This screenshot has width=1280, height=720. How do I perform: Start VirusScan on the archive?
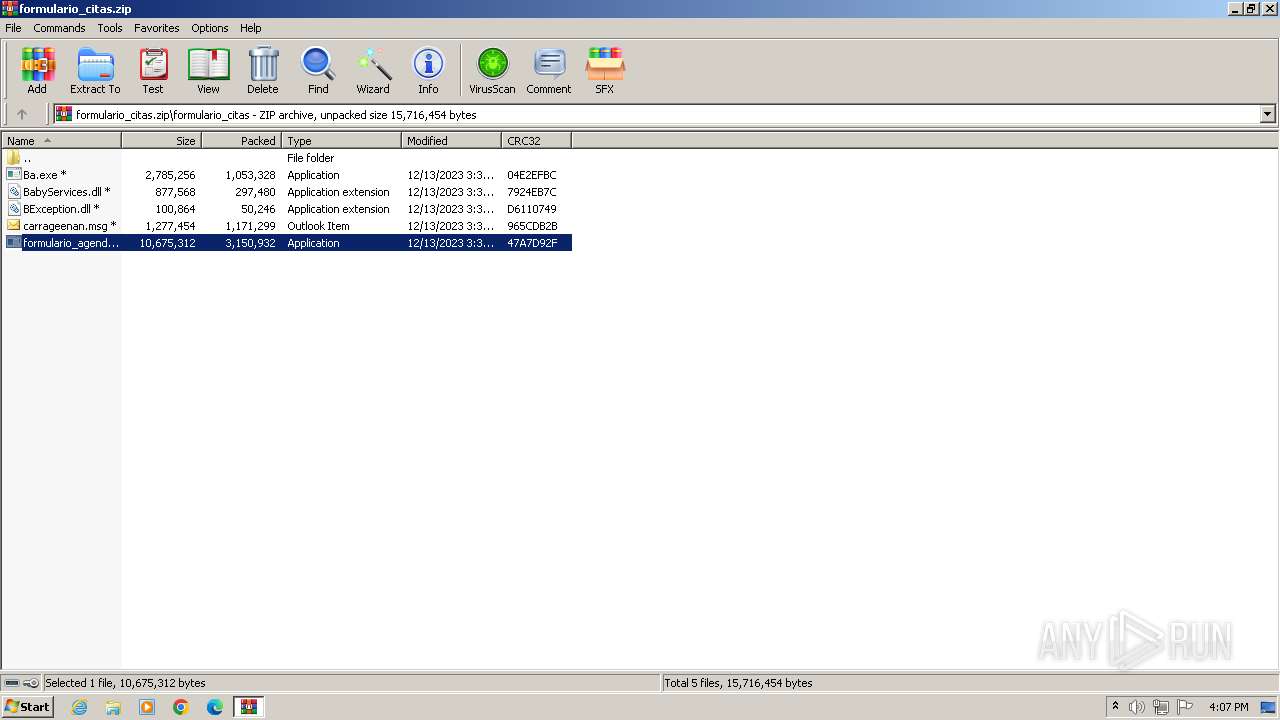click(492, 71)
